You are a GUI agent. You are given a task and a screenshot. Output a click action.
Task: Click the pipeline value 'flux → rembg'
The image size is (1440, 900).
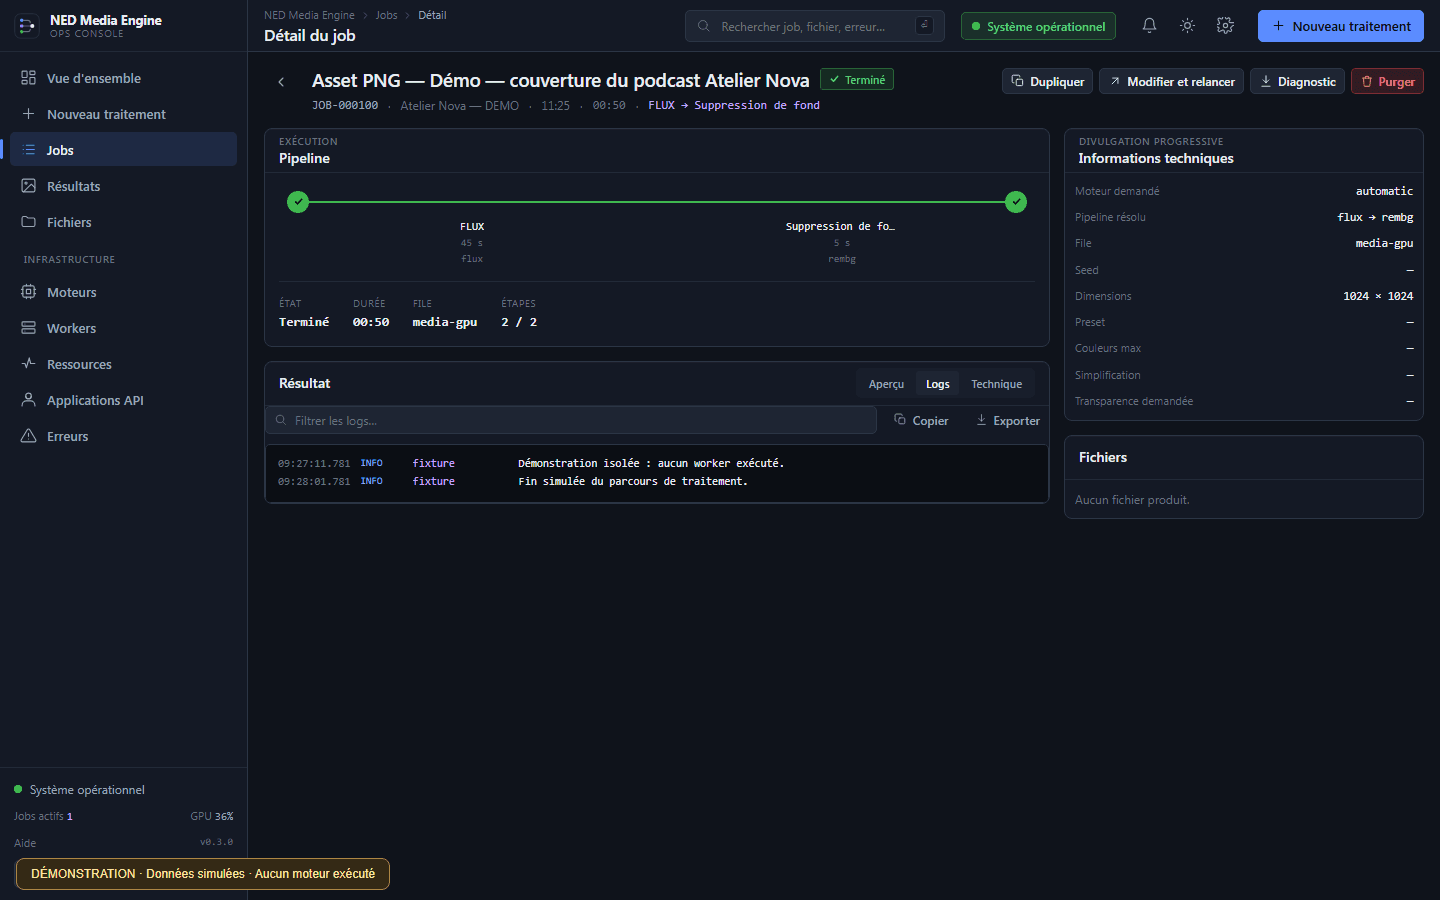(x=1375, y=217)
